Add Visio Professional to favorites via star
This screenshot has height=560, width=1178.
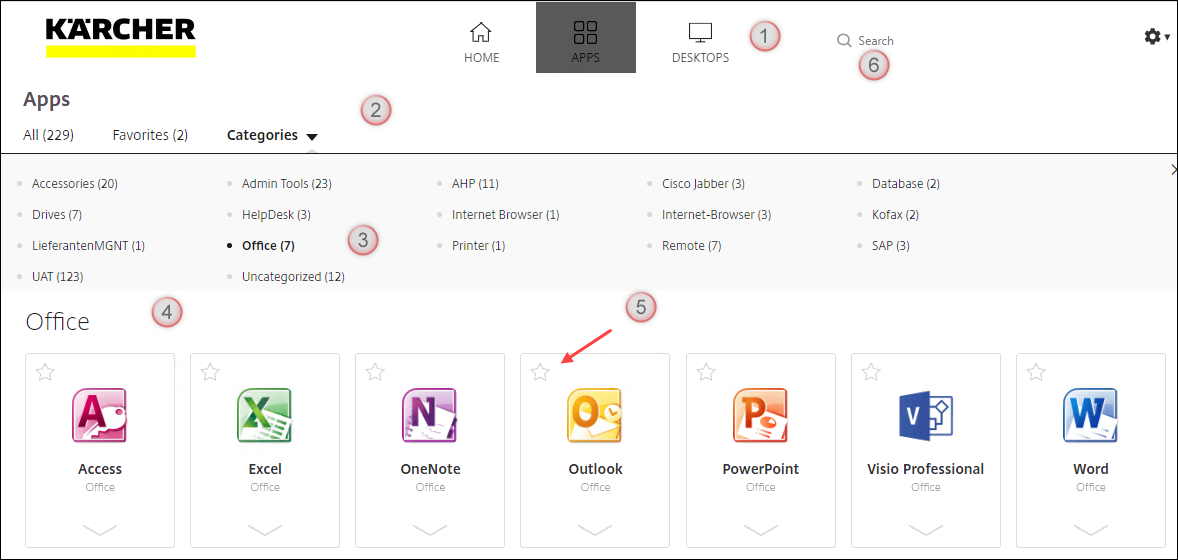(x=871, y=371)
